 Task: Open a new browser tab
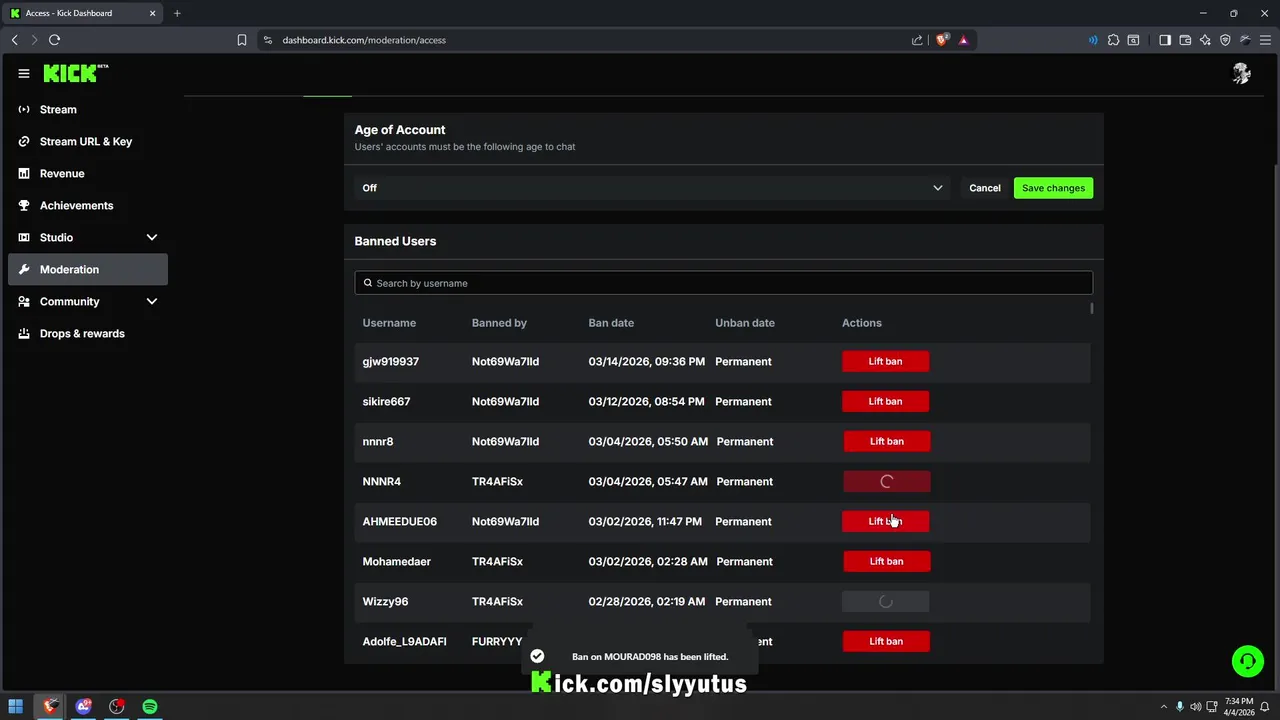click(x=177, y=13)
